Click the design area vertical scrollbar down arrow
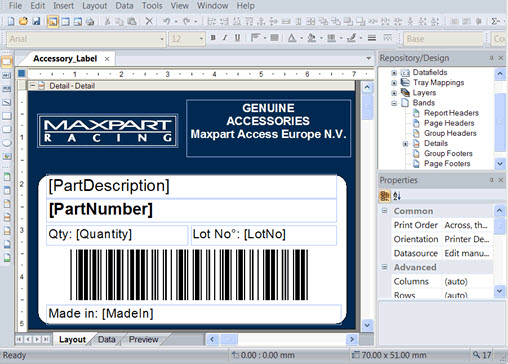This screenshot has width=508, height=364. click(367, 325)
